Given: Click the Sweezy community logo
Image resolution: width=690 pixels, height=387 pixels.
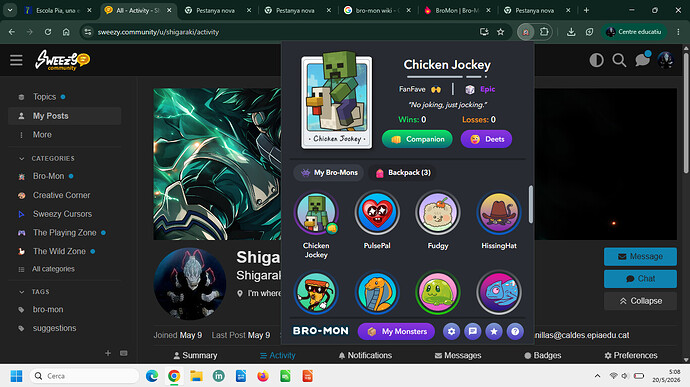Looking at the screenshot, I should coord(62,60).
